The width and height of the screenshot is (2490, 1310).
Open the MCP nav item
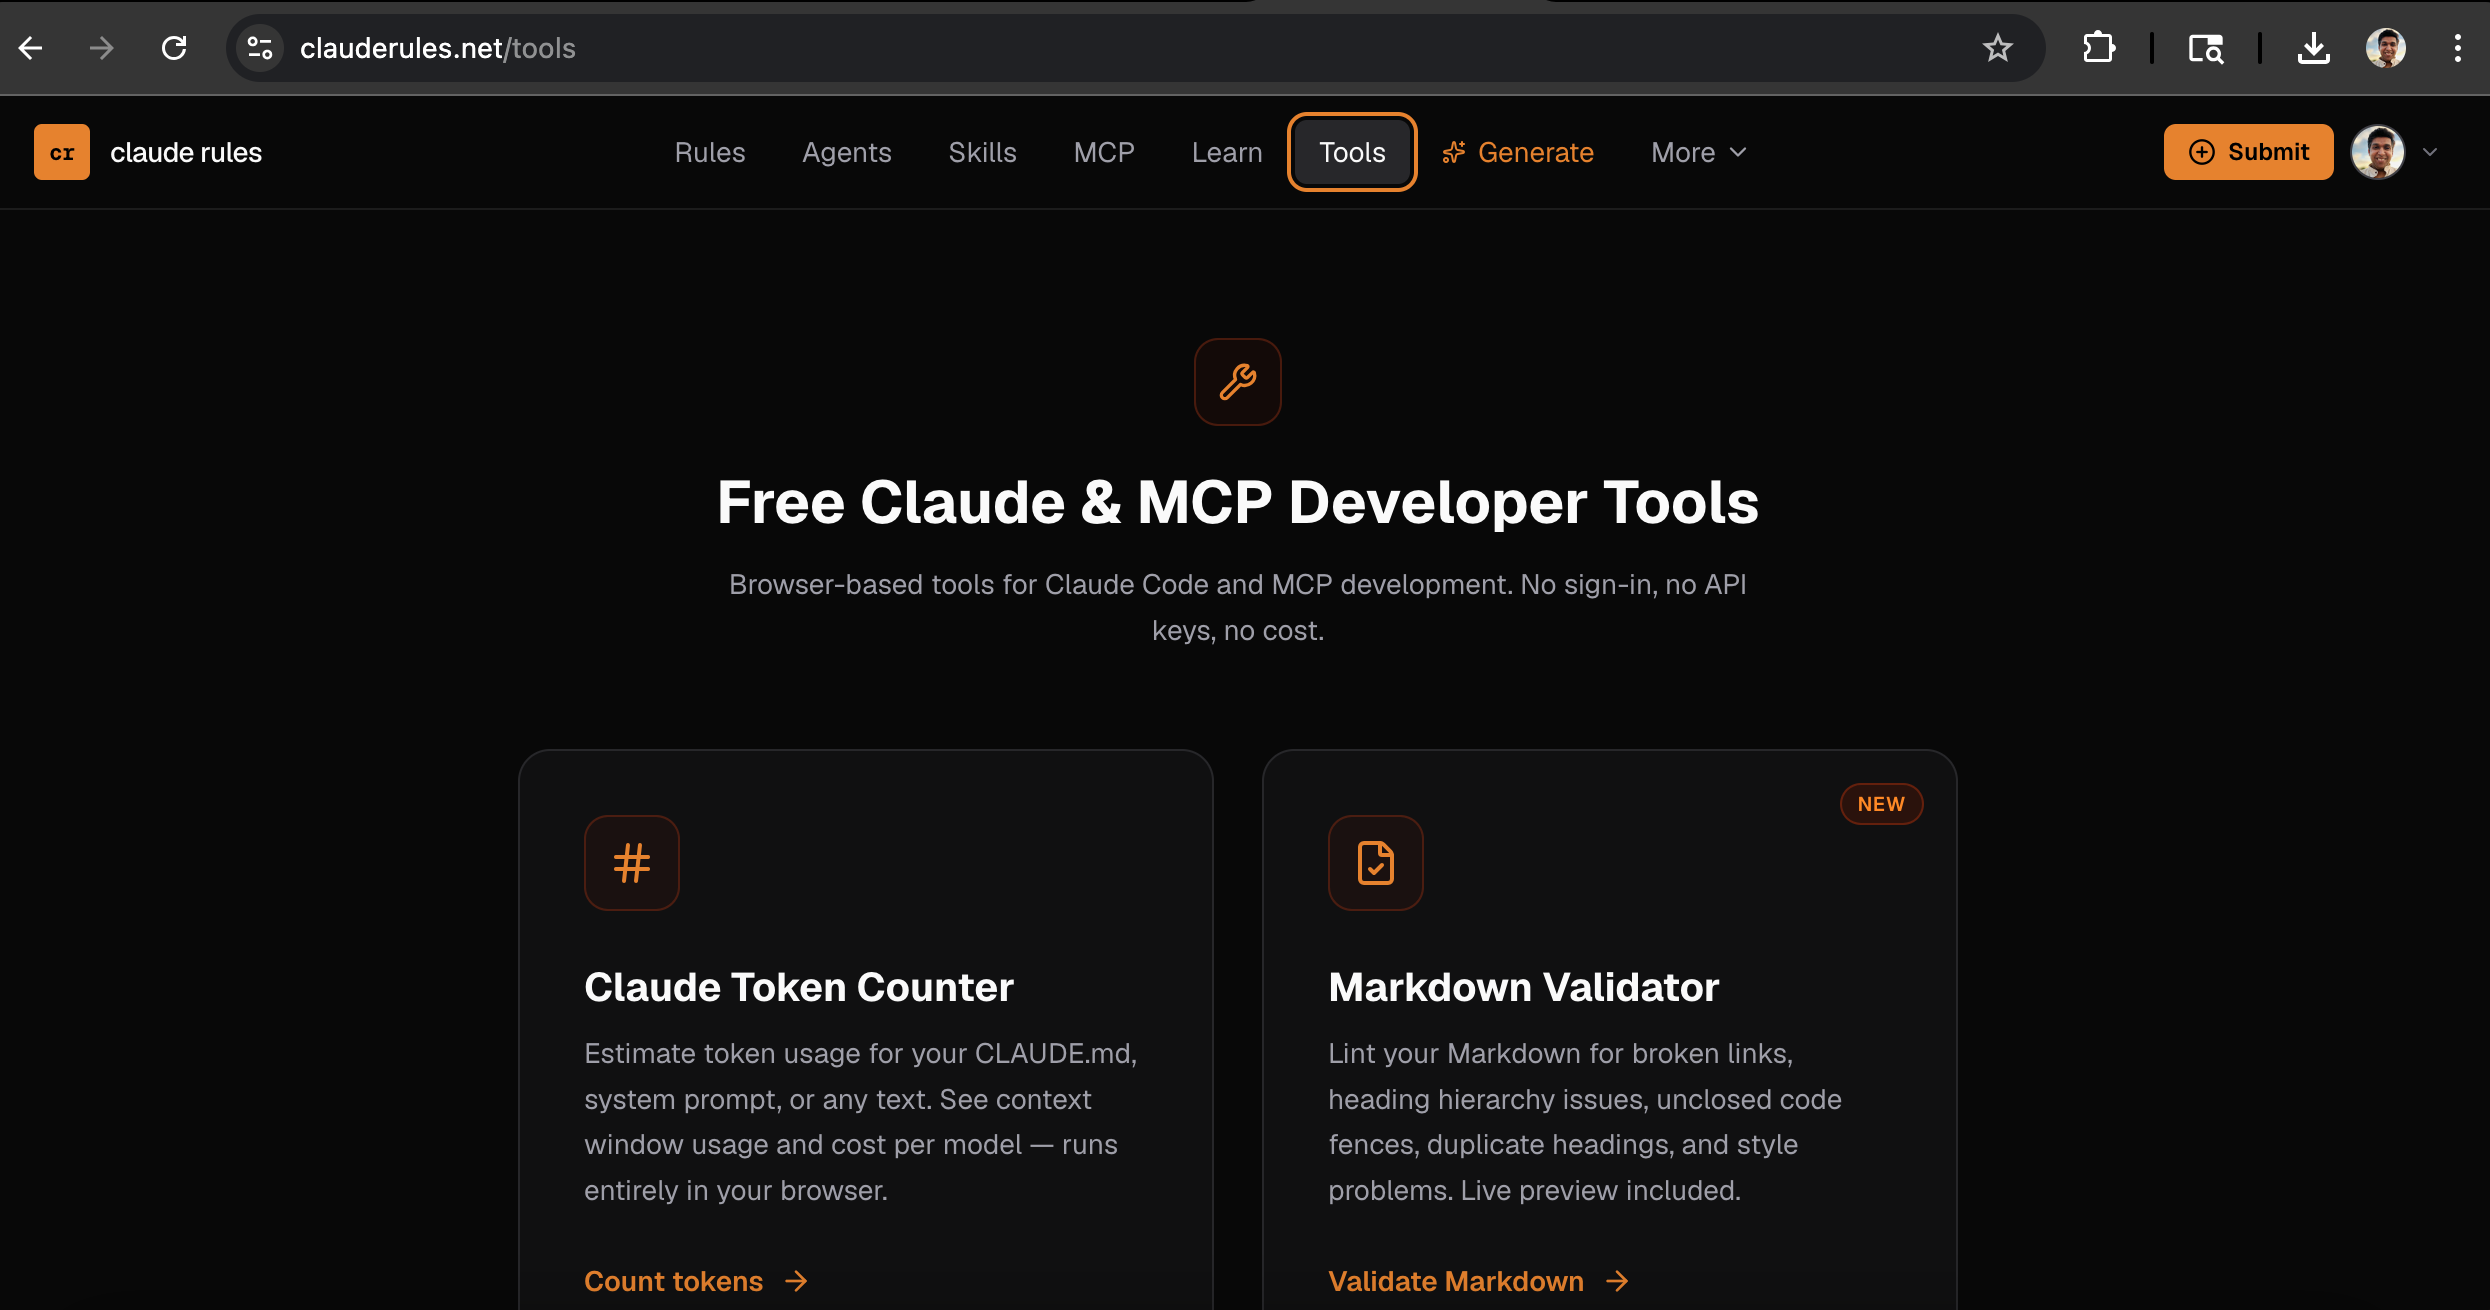(1104, 152)
